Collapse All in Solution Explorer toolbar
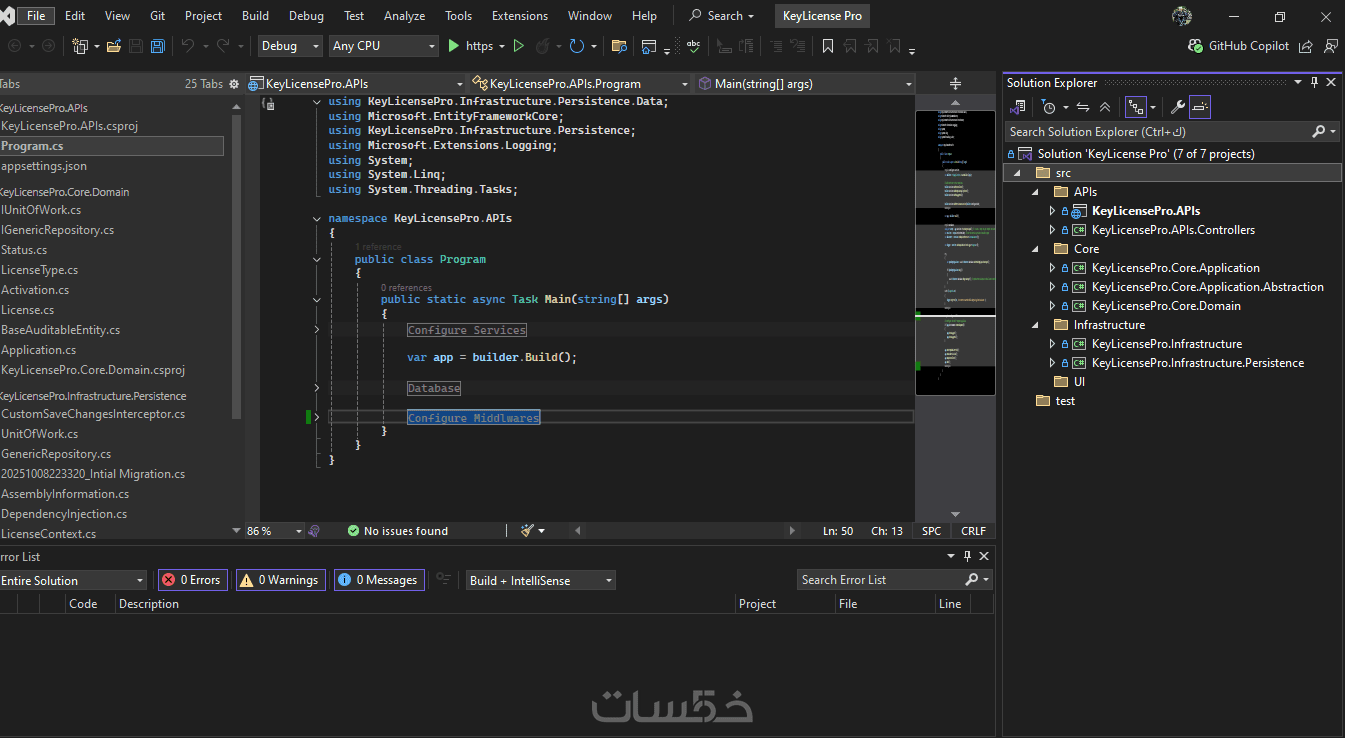Screen dimensions: 1345x738 [x=1104, y=107]
